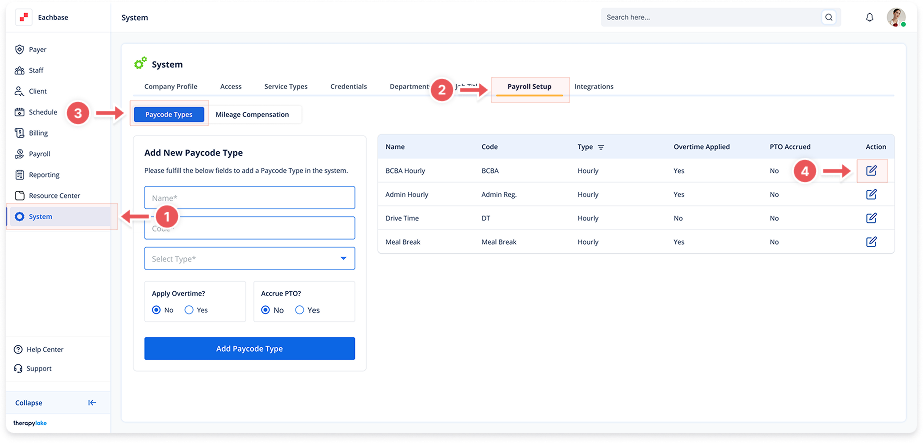Select Yes for Accrue PTO
Image resolution: width=923 pixels, height=443 pixels.
(x=300, y=310)
